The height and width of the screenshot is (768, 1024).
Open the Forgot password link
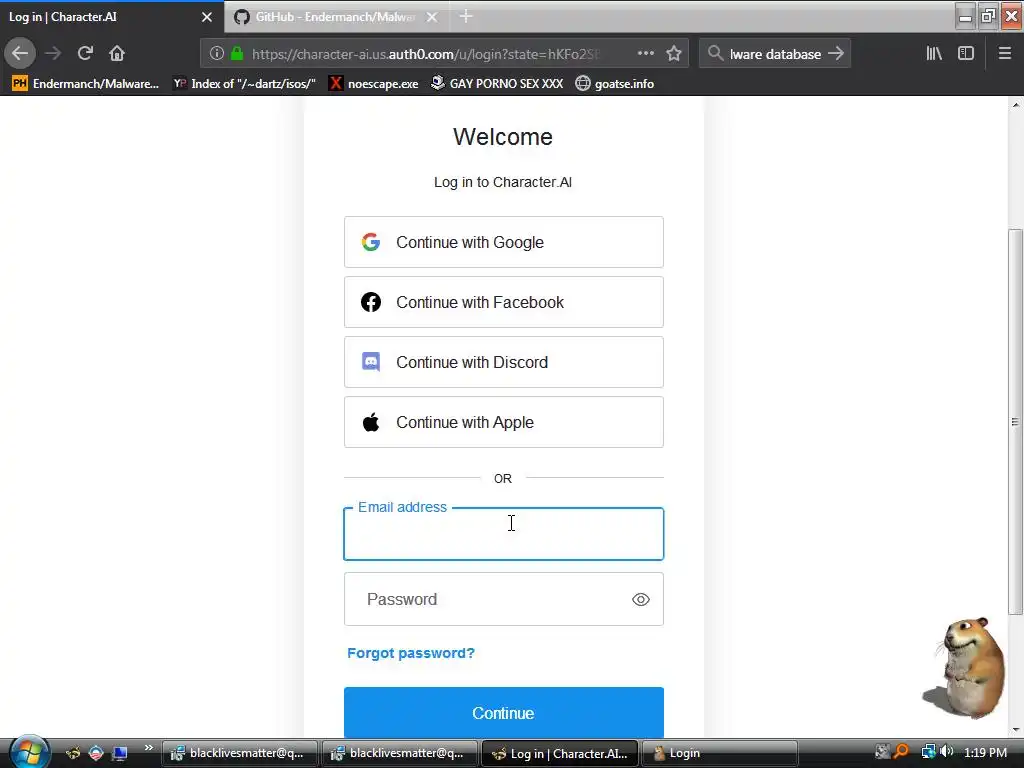click(x=411, y=653)
